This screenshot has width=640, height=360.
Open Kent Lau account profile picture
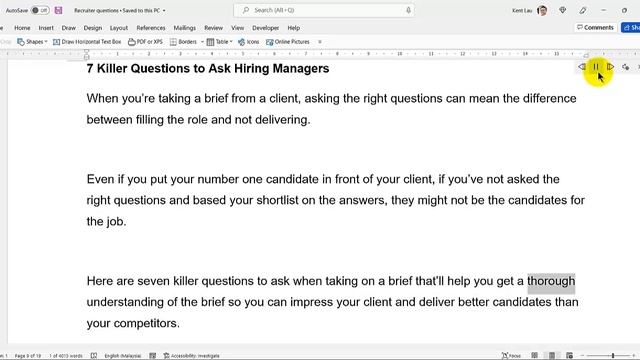pyautogui.click(x=542, y=11)
